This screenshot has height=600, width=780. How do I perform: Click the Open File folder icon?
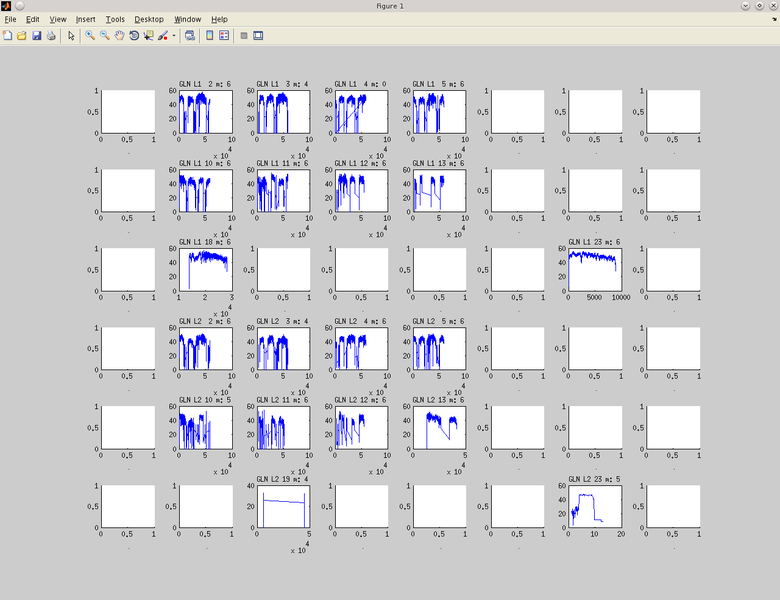click(x=22, y=36)
